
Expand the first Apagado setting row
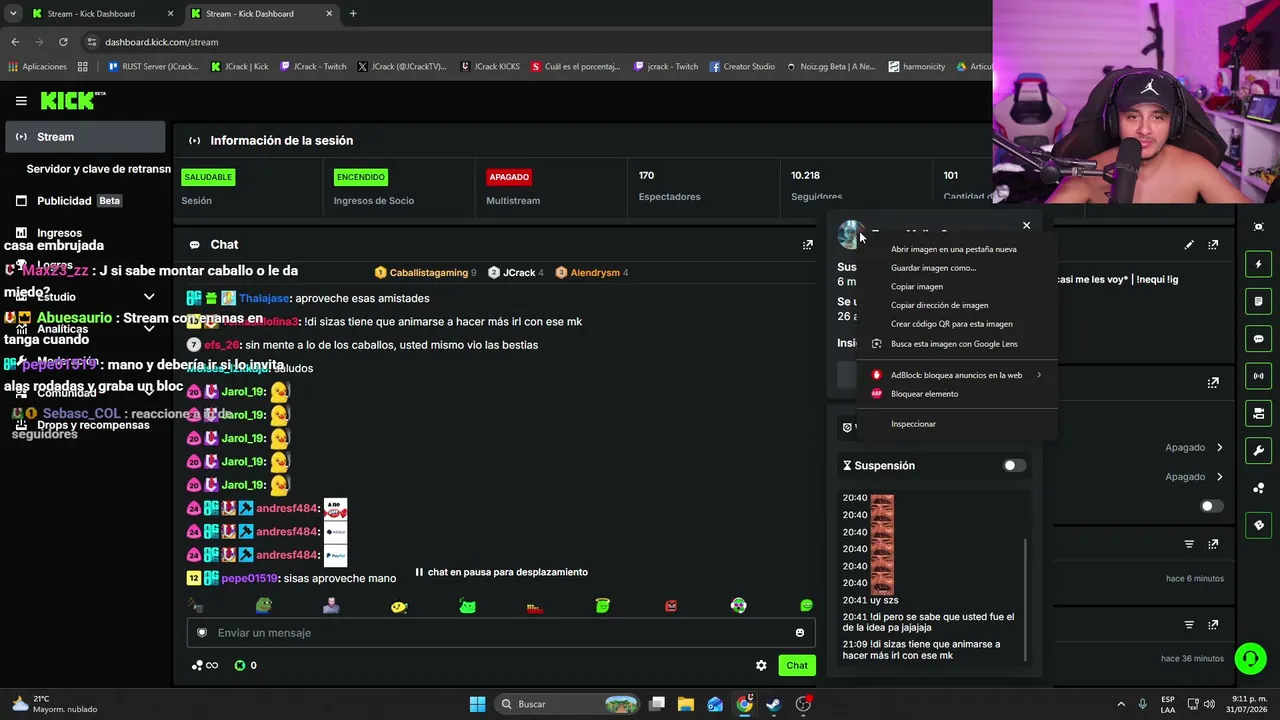[1195, 448]
